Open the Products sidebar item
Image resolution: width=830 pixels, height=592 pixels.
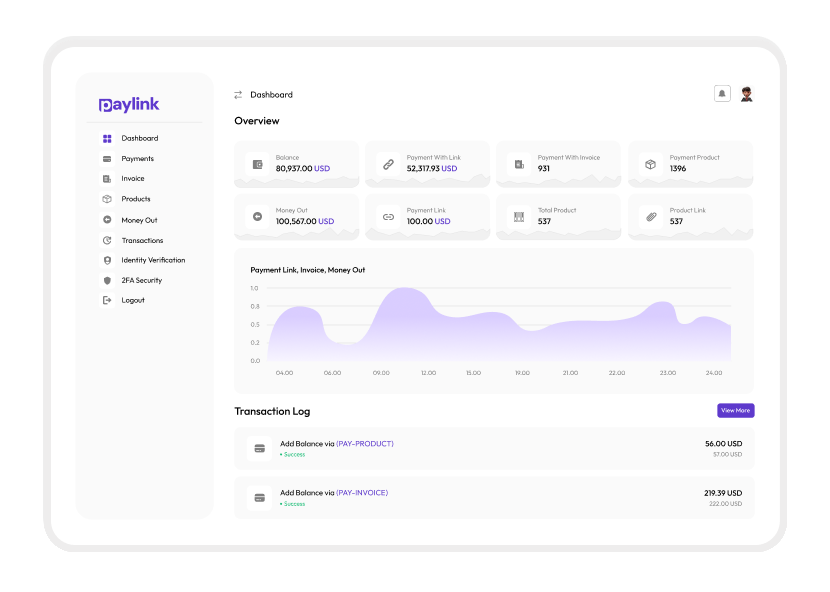135,199
